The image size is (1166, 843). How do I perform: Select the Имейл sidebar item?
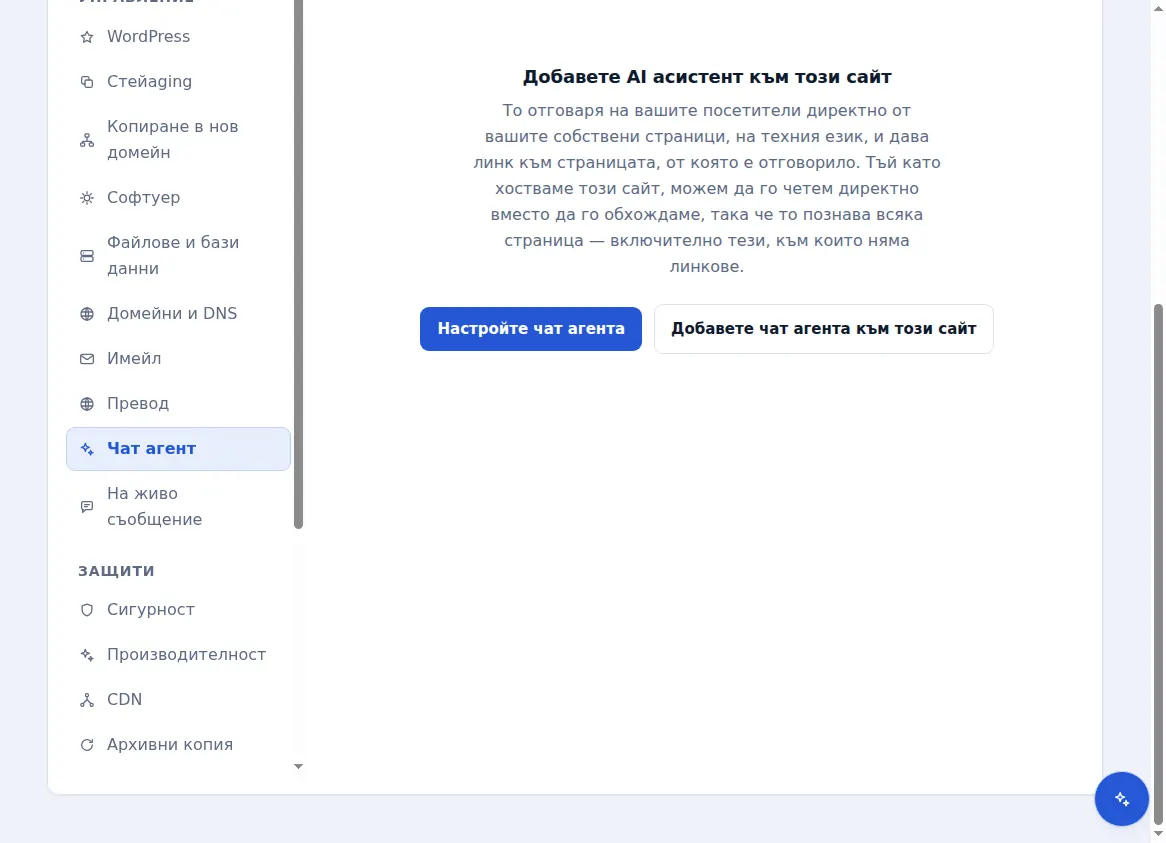click(178, 359)
